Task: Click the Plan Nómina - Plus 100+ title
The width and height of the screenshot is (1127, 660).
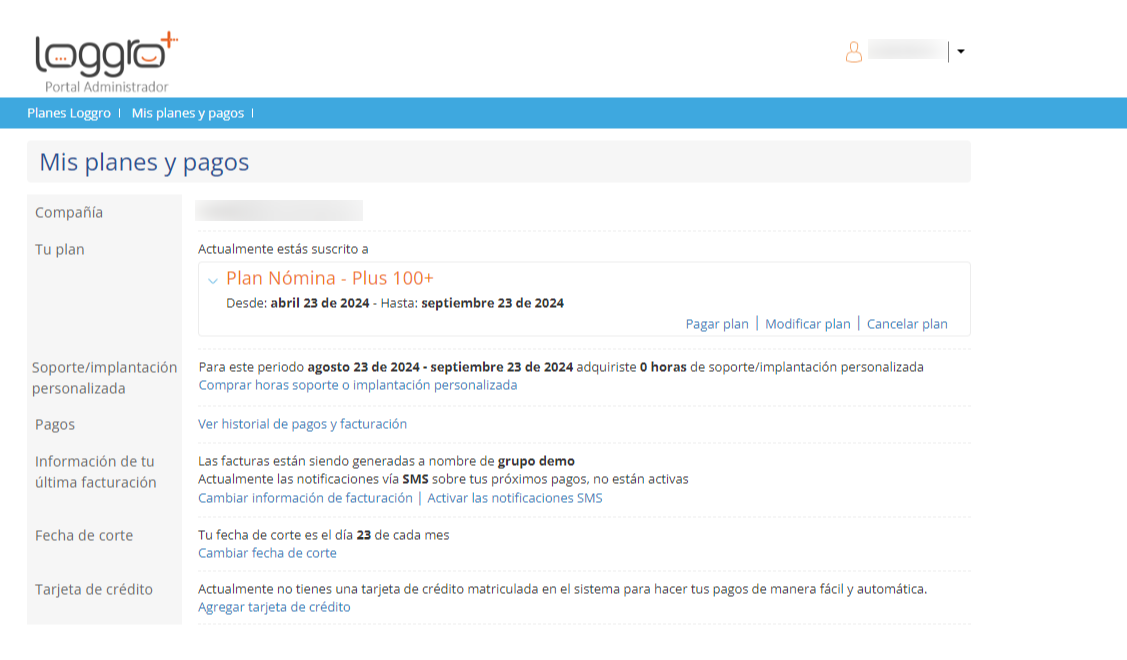Action: (330, 278)
